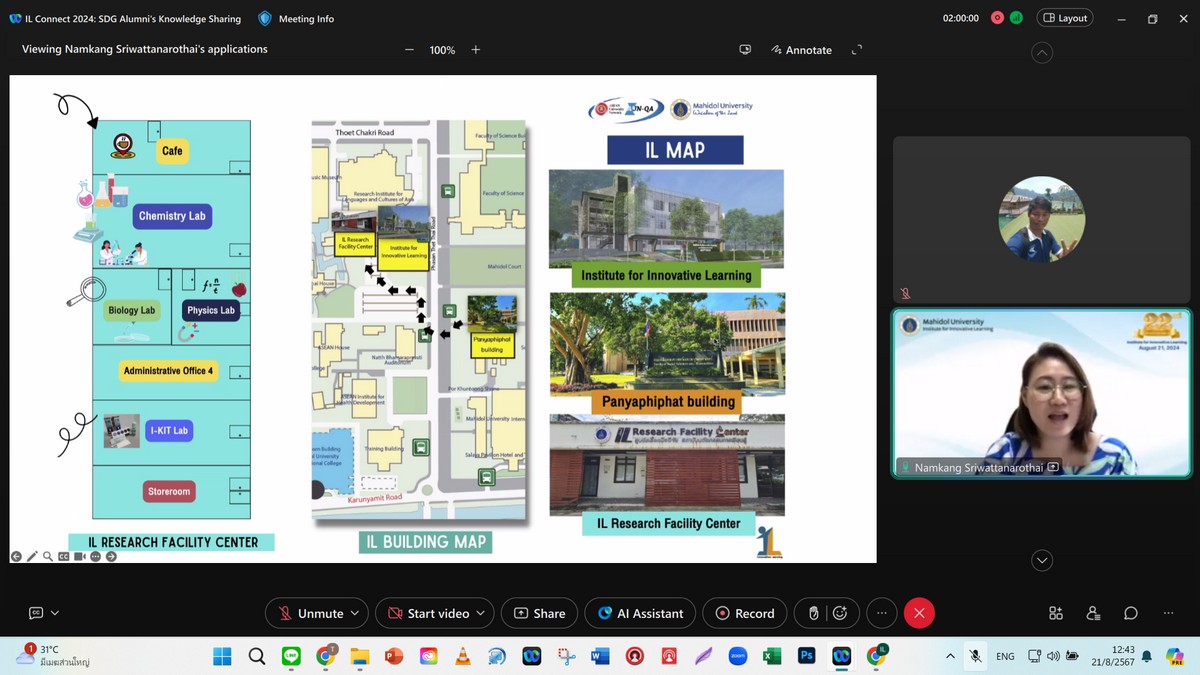
Task: Open closed captions options chevron
Action: click(55, 613)
